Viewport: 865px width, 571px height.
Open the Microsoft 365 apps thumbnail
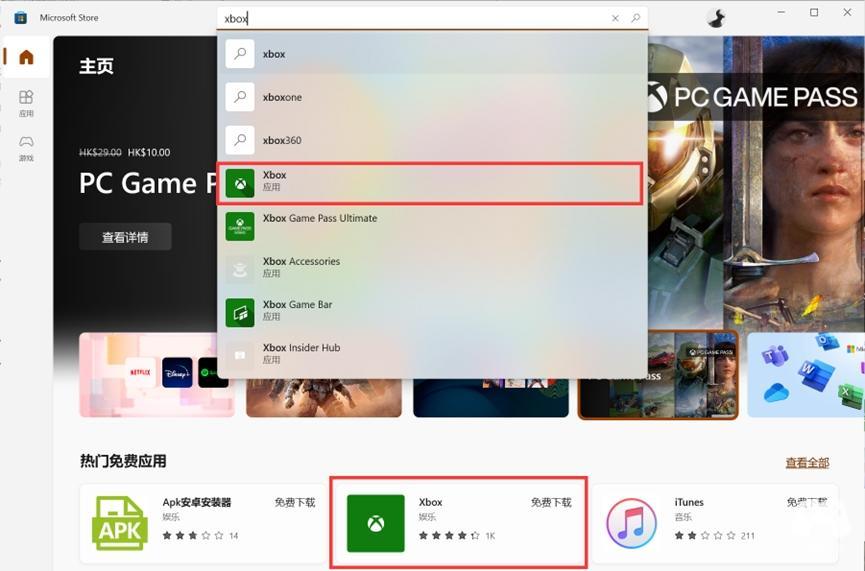tap(805, 375)
